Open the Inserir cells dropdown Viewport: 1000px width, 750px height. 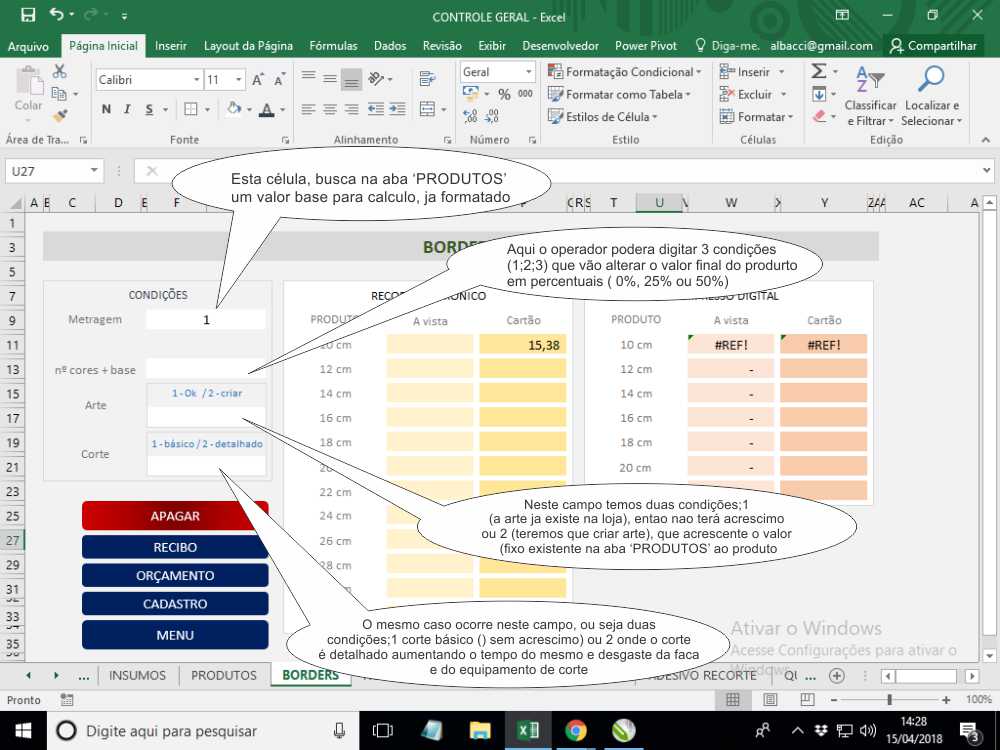click(x=781, y=72)
